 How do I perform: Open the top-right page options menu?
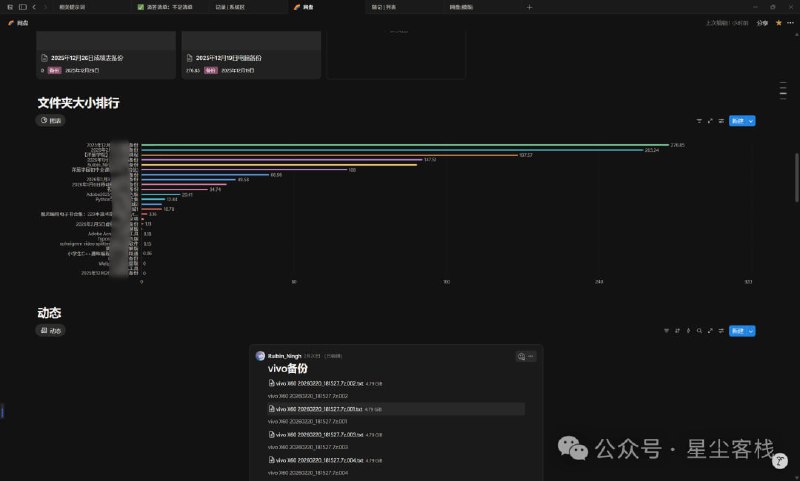pyautogui.click(x=791, y=22)
